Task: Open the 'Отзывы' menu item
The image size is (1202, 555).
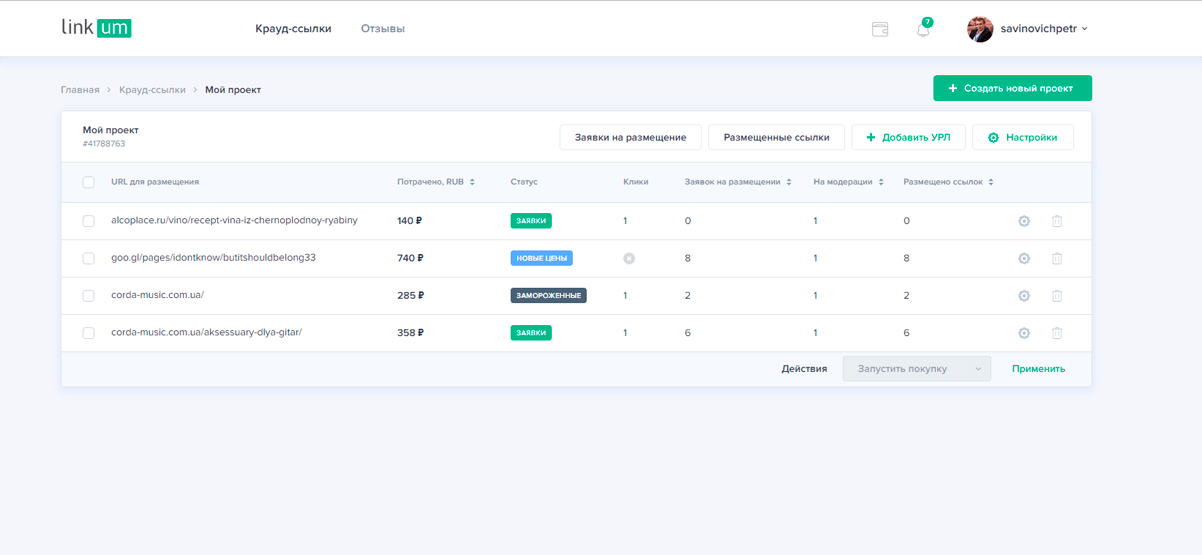Action: pyautogui.click(x=383, y=29)
